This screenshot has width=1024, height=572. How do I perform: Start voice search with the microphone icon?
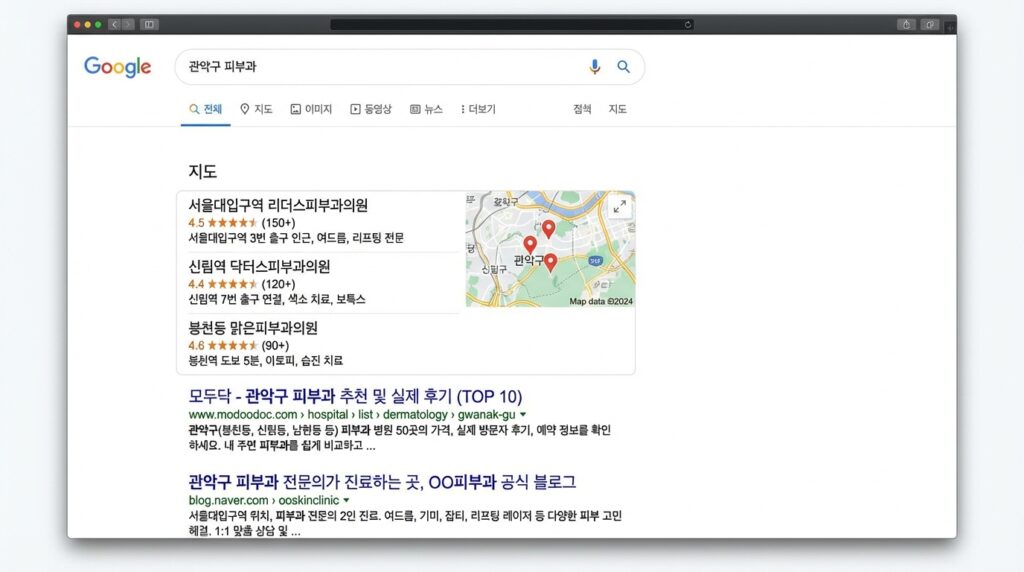[594, 67]
